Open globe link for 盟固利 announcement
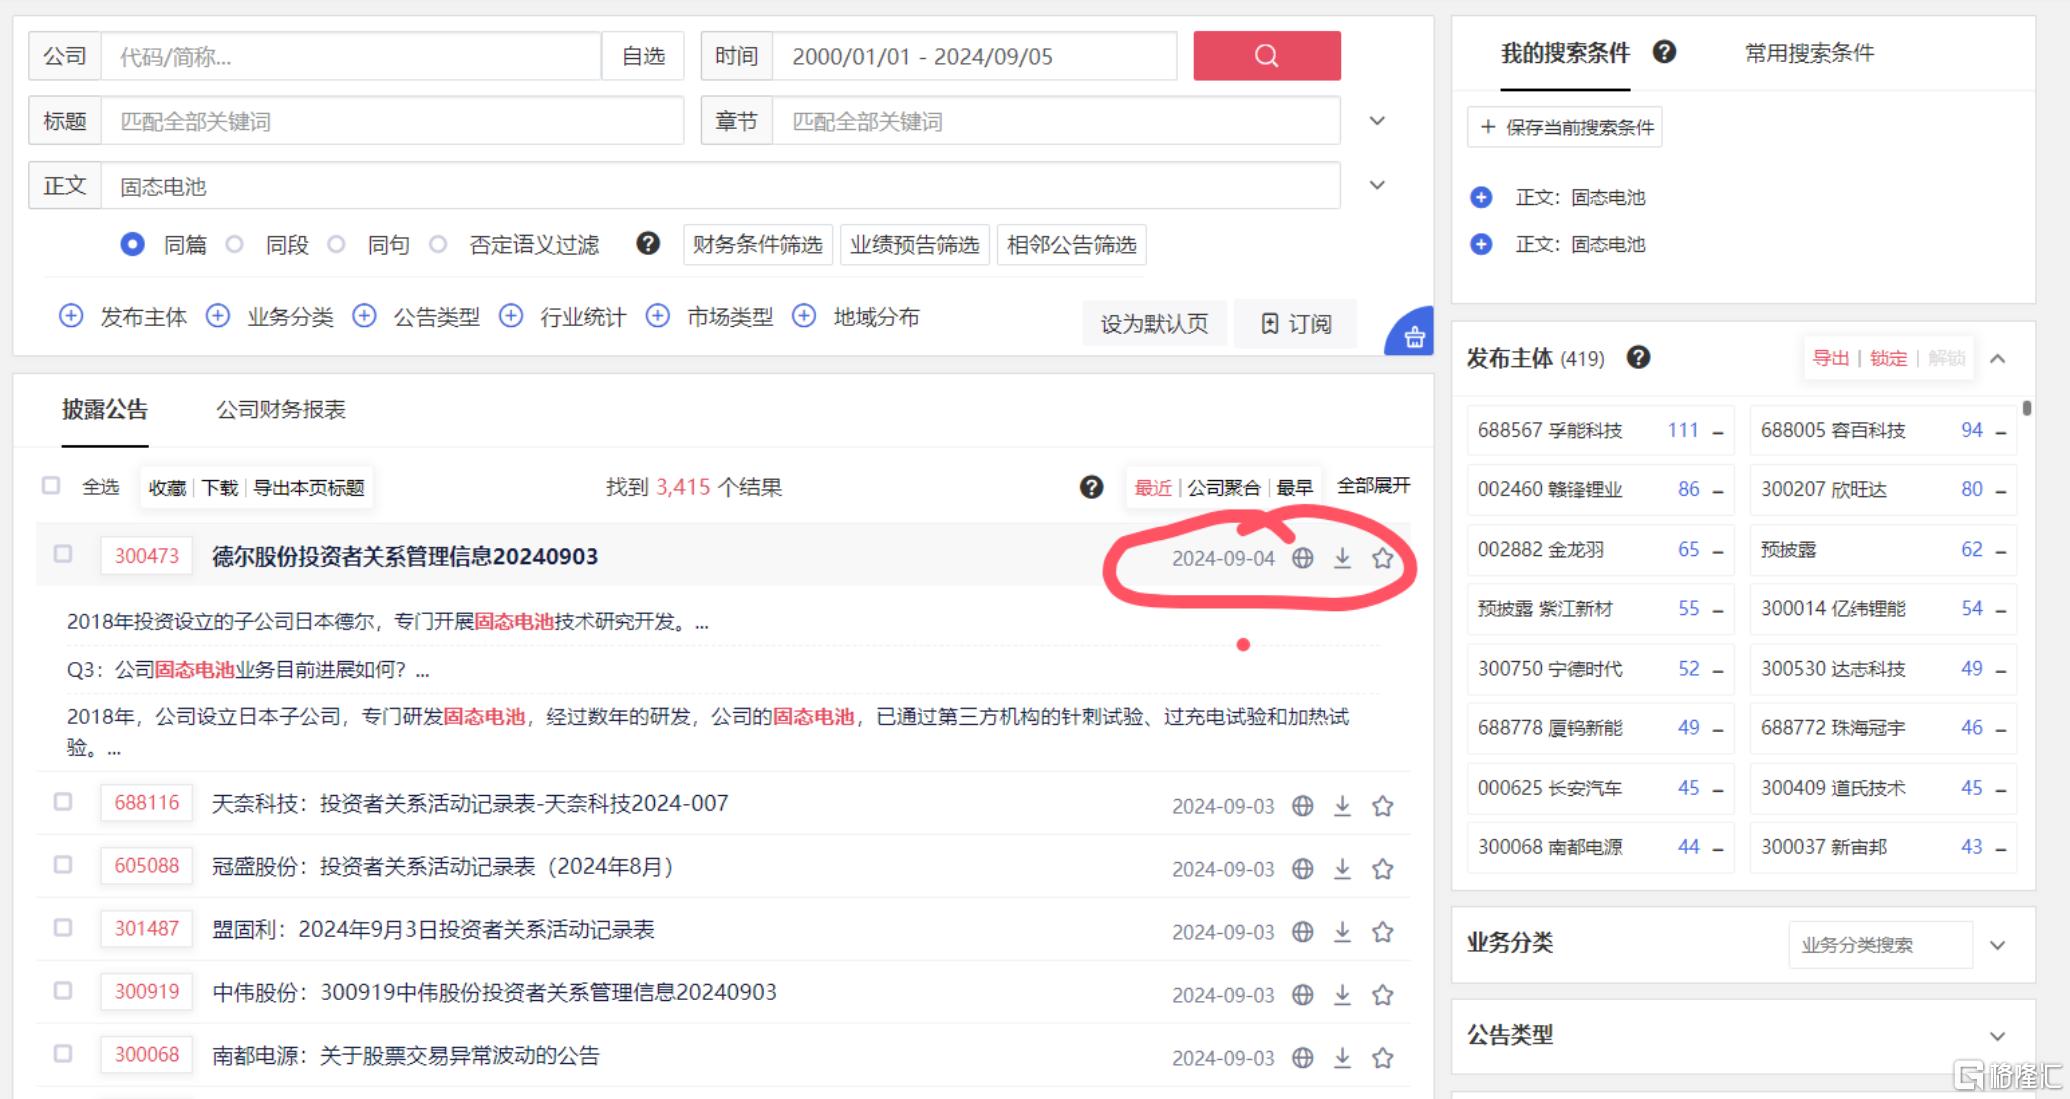The width and height of the screenshot is (2070, 1099). (1302, 932)
